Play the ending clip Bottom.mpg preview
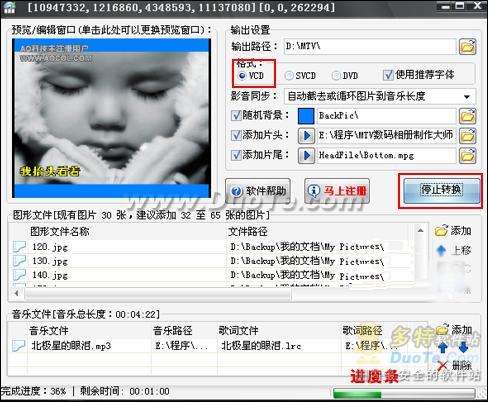The width and height of the screenshot is (488, 402). coord(306,155)
